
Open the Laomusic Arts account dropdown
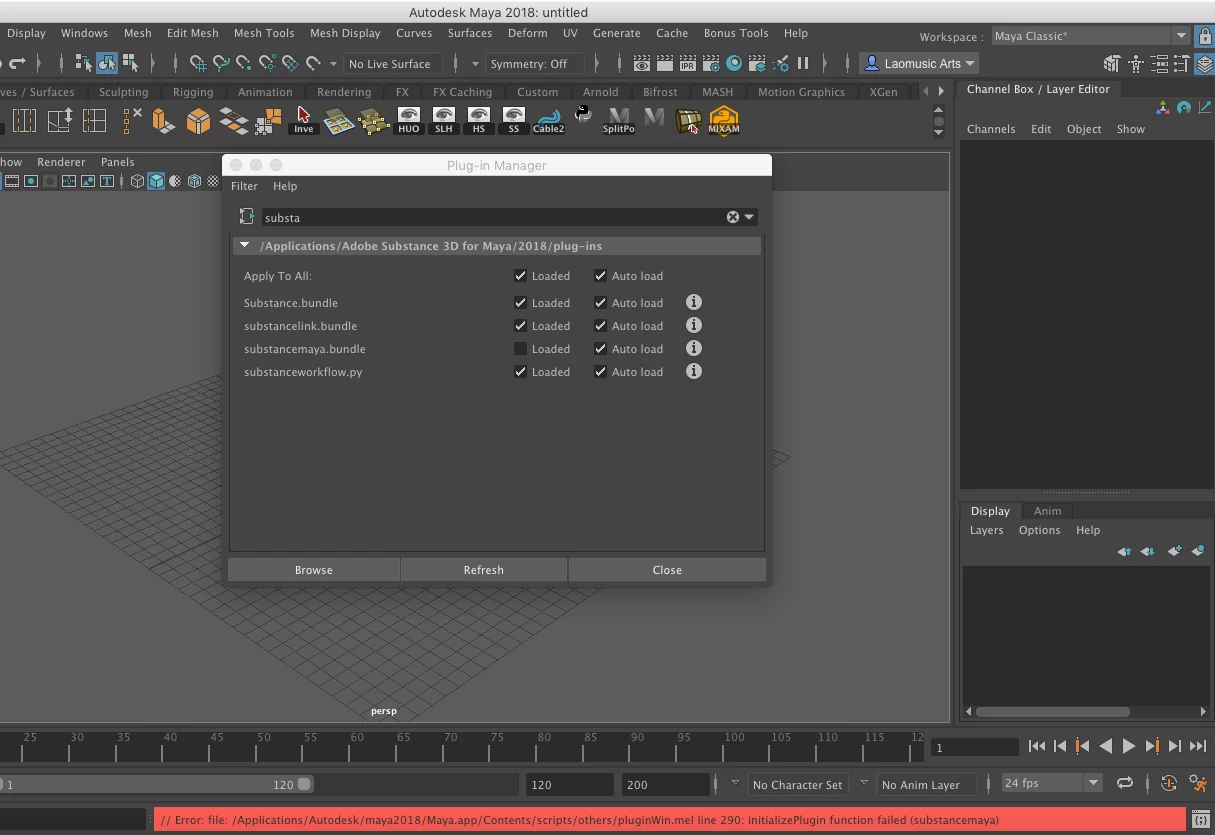919,63
